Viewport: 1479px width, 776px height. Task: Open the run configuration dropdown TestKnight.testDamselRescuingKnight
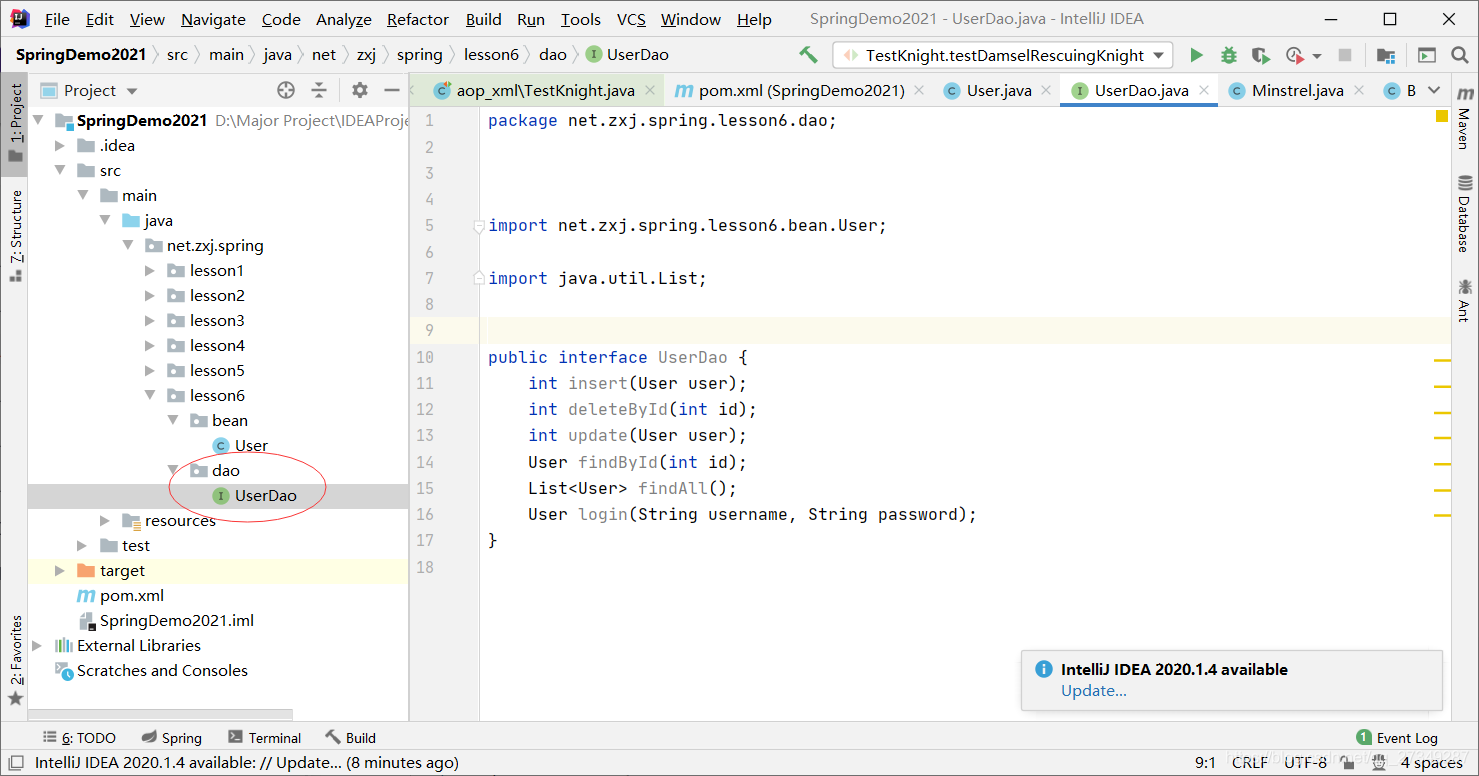point(1003,55)
